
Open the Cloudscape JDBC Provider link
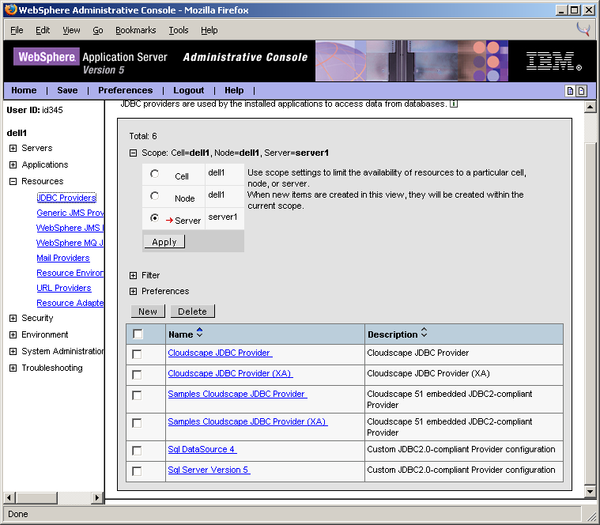click(x=220, y=353)
